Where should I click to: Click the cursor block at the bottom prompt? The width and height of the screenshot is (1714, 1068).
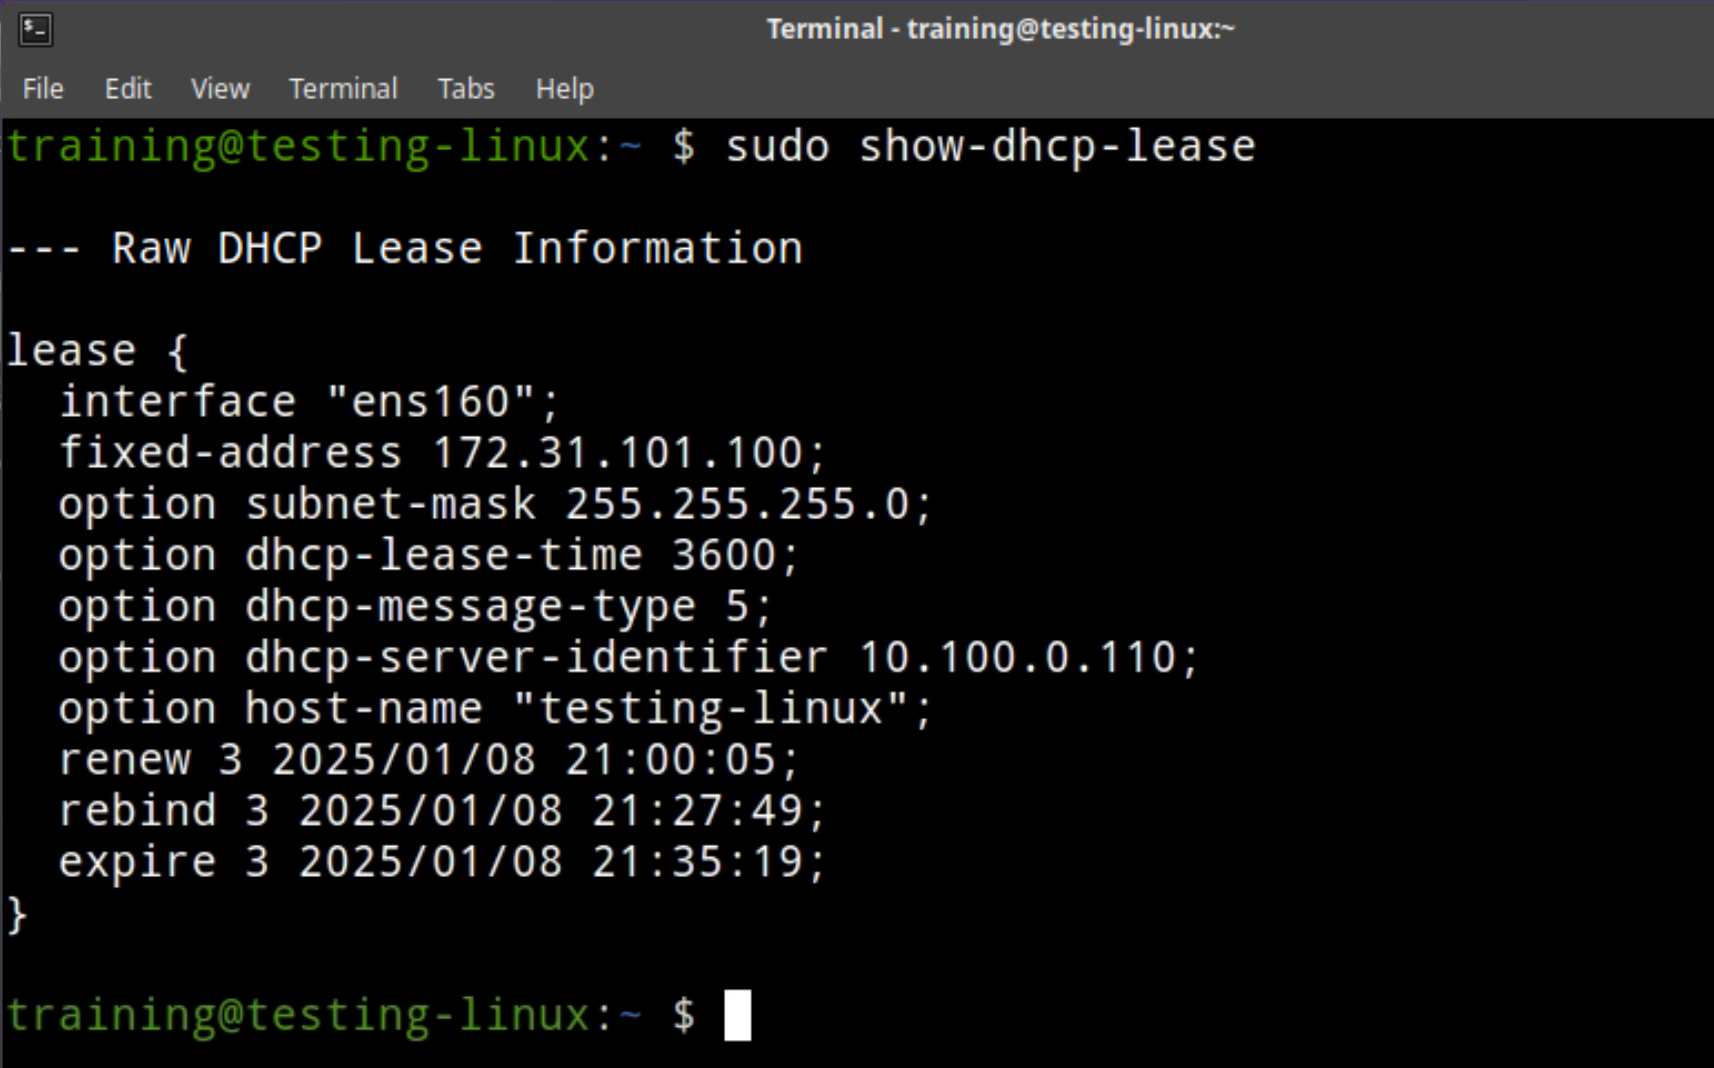pos(737,1015)
